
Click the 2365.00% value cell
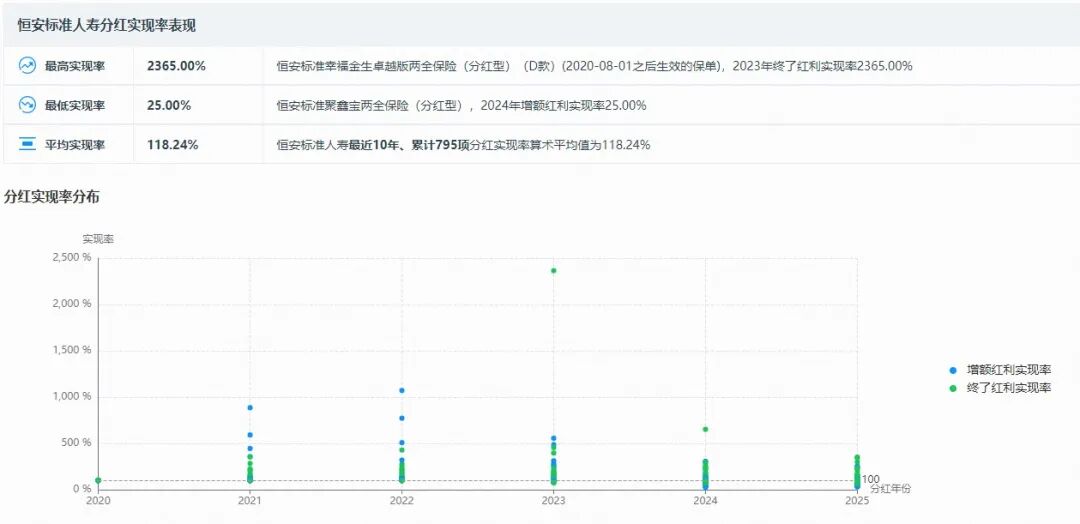[x=176, y=66]
